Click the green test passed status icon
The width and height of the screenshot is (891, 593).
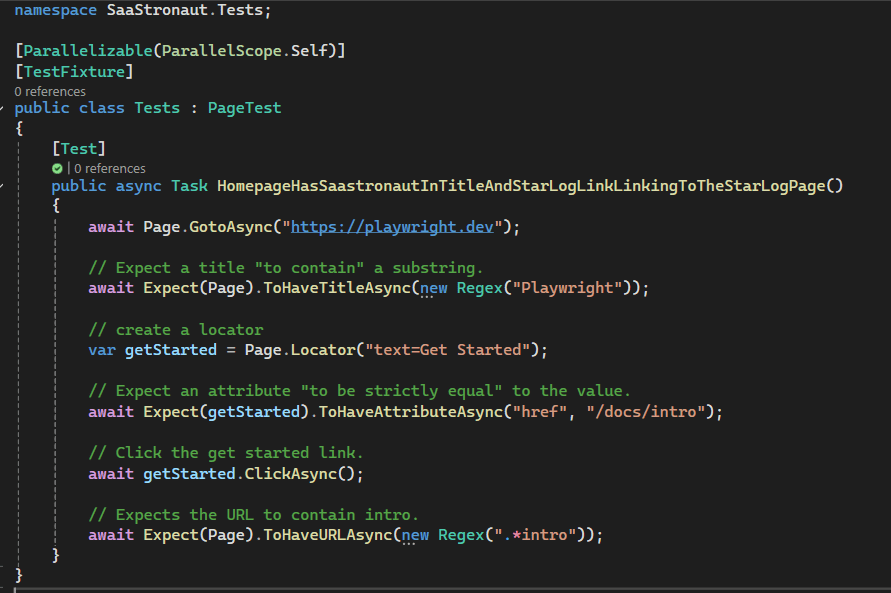click(58, 169)
